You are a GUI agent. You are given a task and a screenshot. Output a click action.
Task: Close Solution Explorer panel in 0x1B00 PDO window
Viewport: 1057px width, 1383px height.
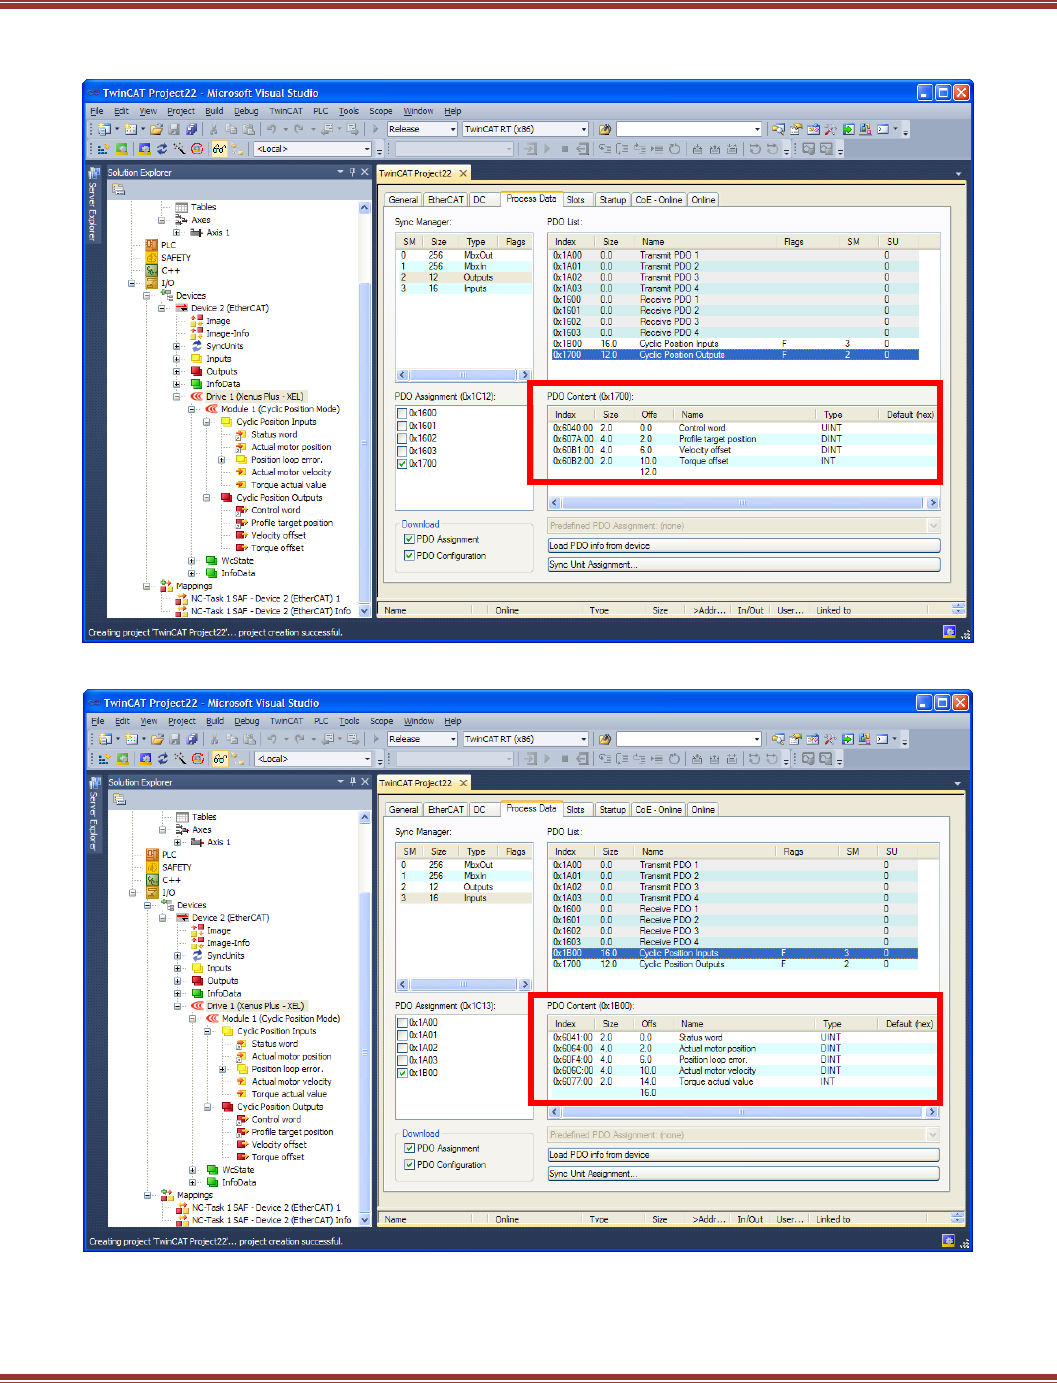click(365, 782)
